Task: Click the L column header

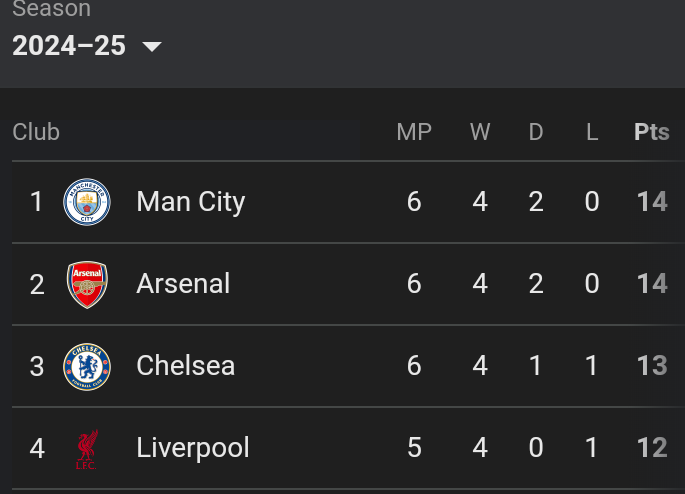Action: [592, 132]
